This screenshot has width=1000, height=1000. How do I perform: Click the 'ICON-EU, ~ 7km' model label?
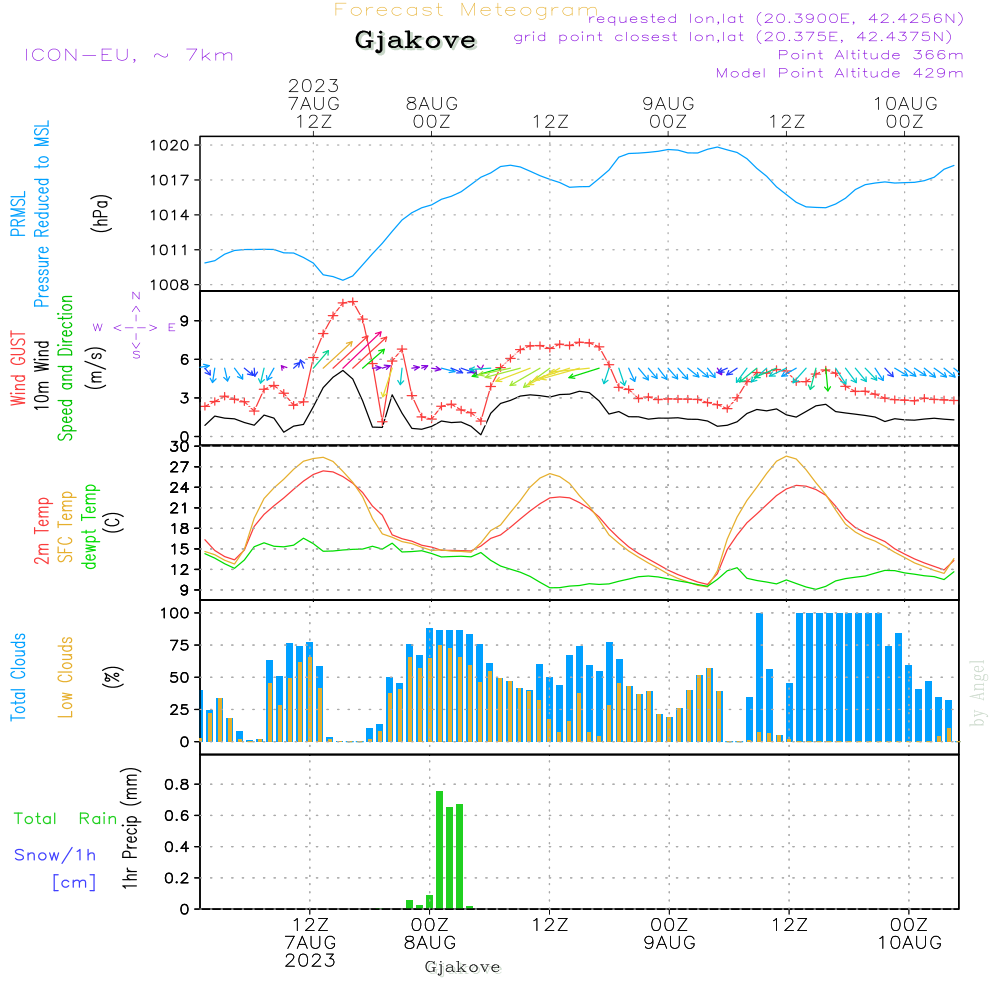tap(129, 55)
